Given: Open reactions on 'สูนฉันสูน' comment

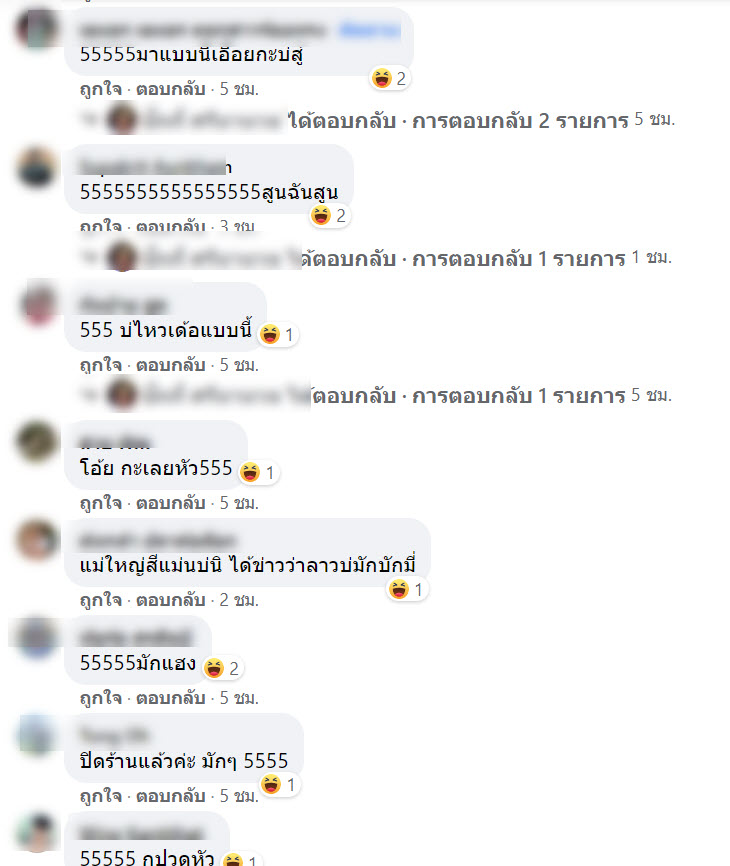Looking at the screenshot, I should tap(329, 215).
